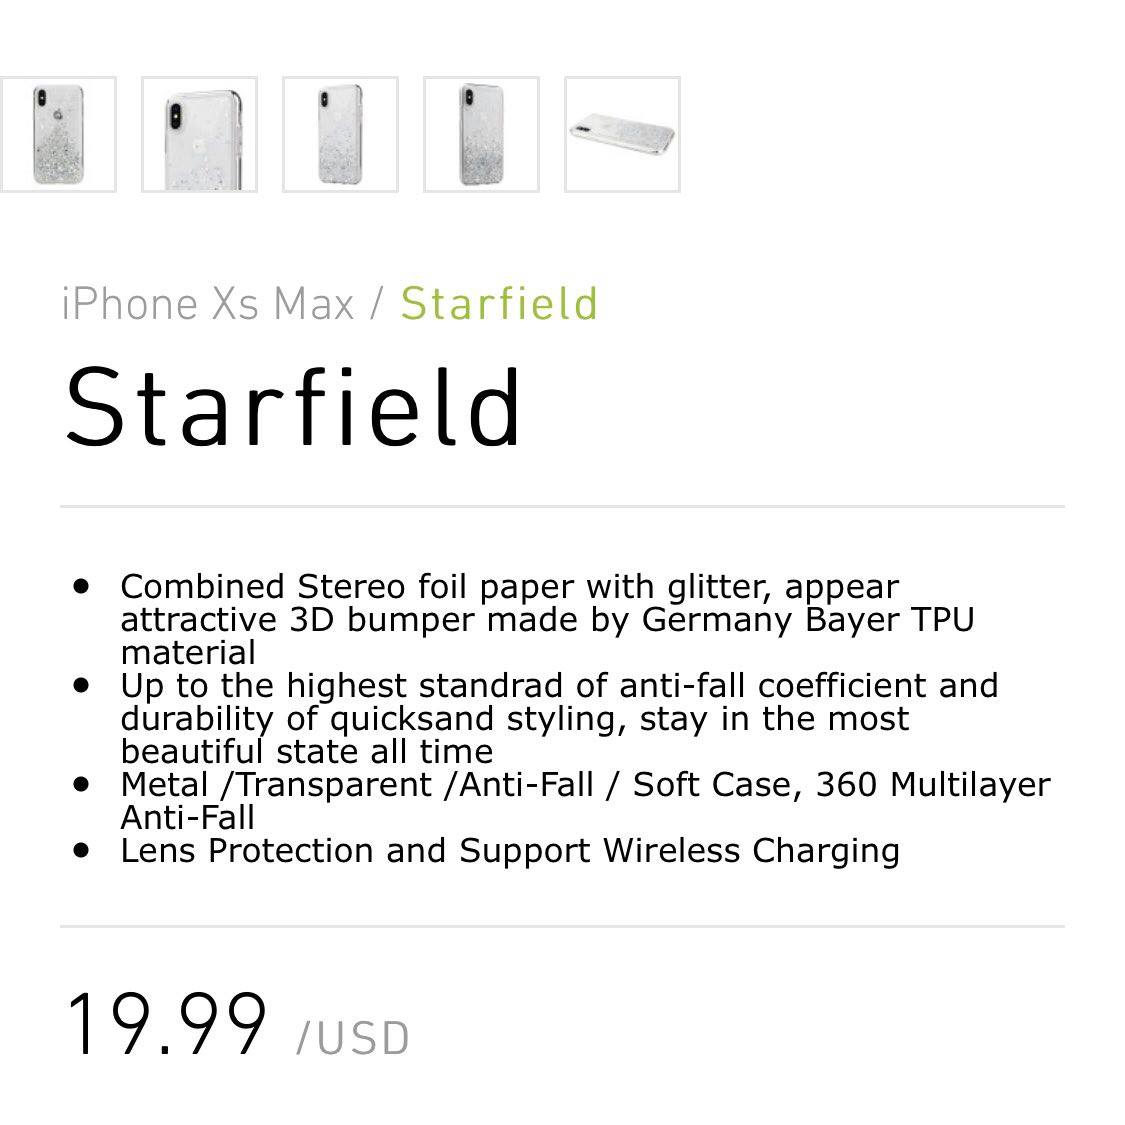Show the fourth case thumbnail image
Viewport: 1125px width, 1125px height.
click(481, 134)
